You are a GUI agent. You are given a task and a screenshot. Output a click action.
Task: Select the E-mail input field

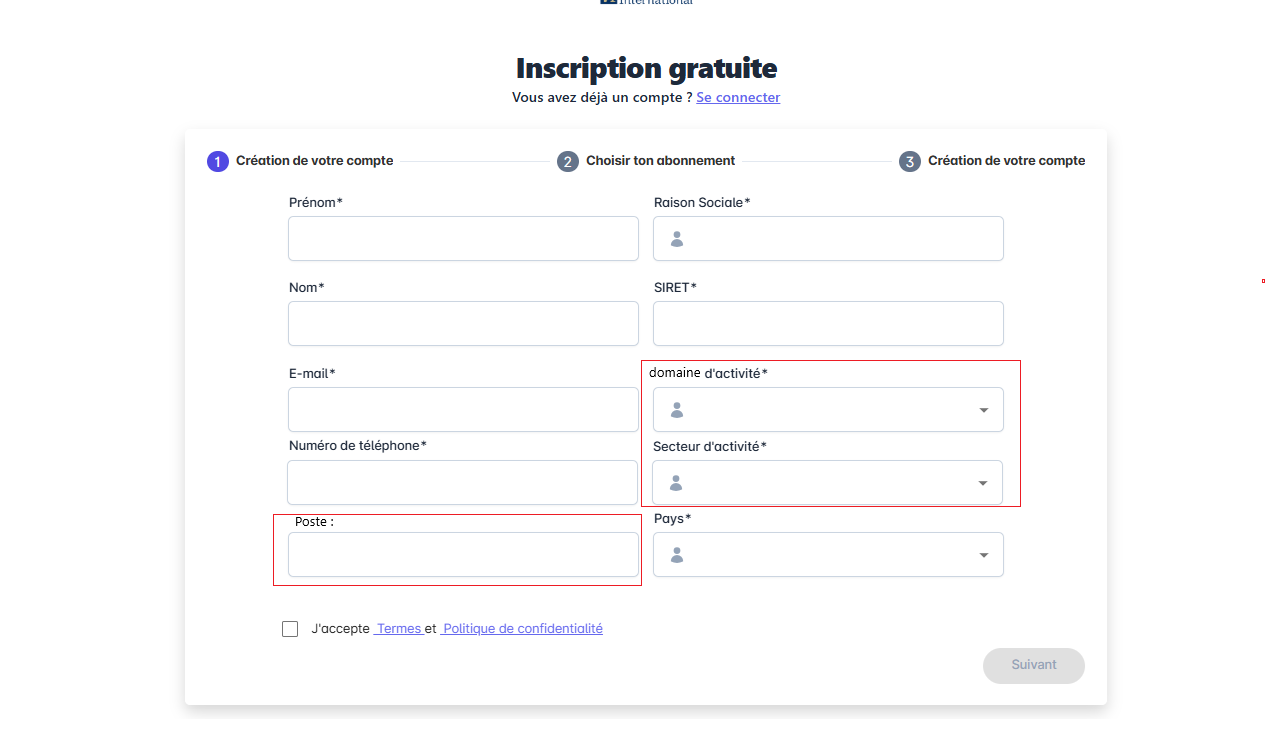tap(463, 410)
